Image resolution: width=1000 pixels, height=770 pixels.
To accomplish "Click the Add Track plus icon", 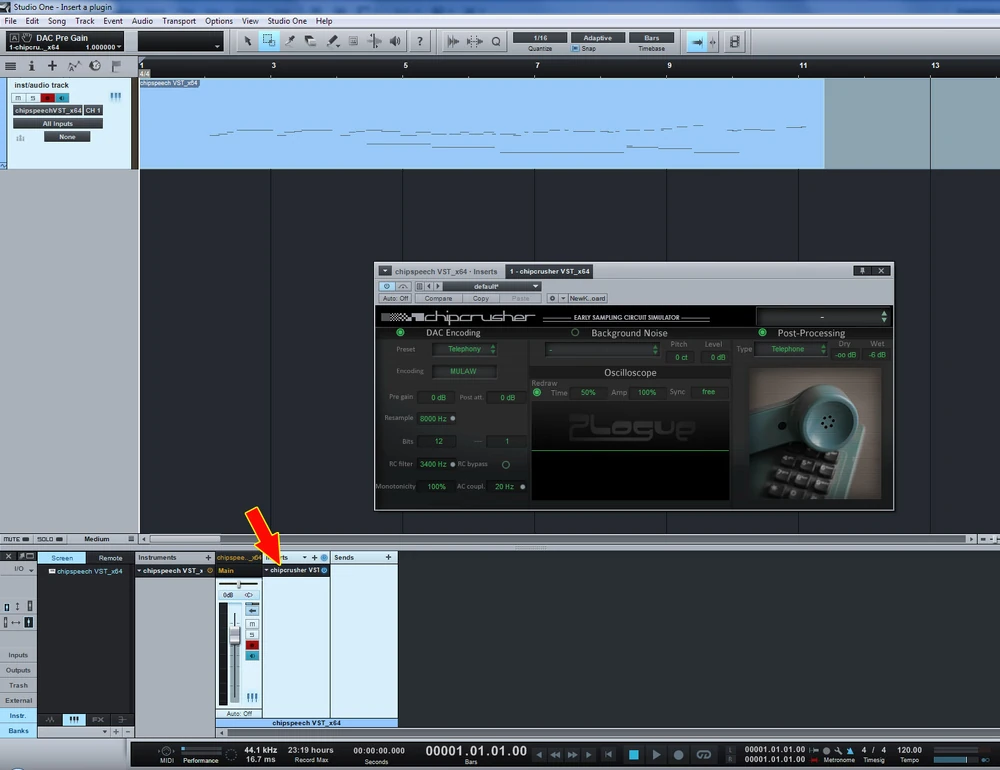I will pyautogui.click(x=52, y=65).
